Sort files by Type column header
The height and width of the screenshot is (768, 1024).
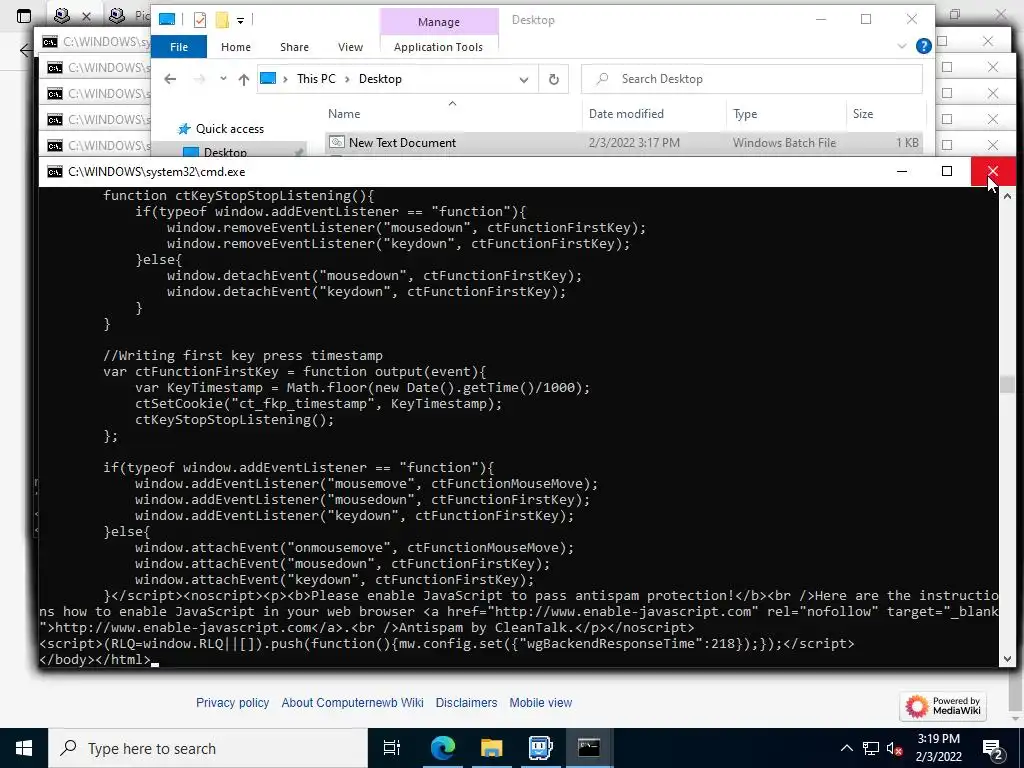click(745, 114)
